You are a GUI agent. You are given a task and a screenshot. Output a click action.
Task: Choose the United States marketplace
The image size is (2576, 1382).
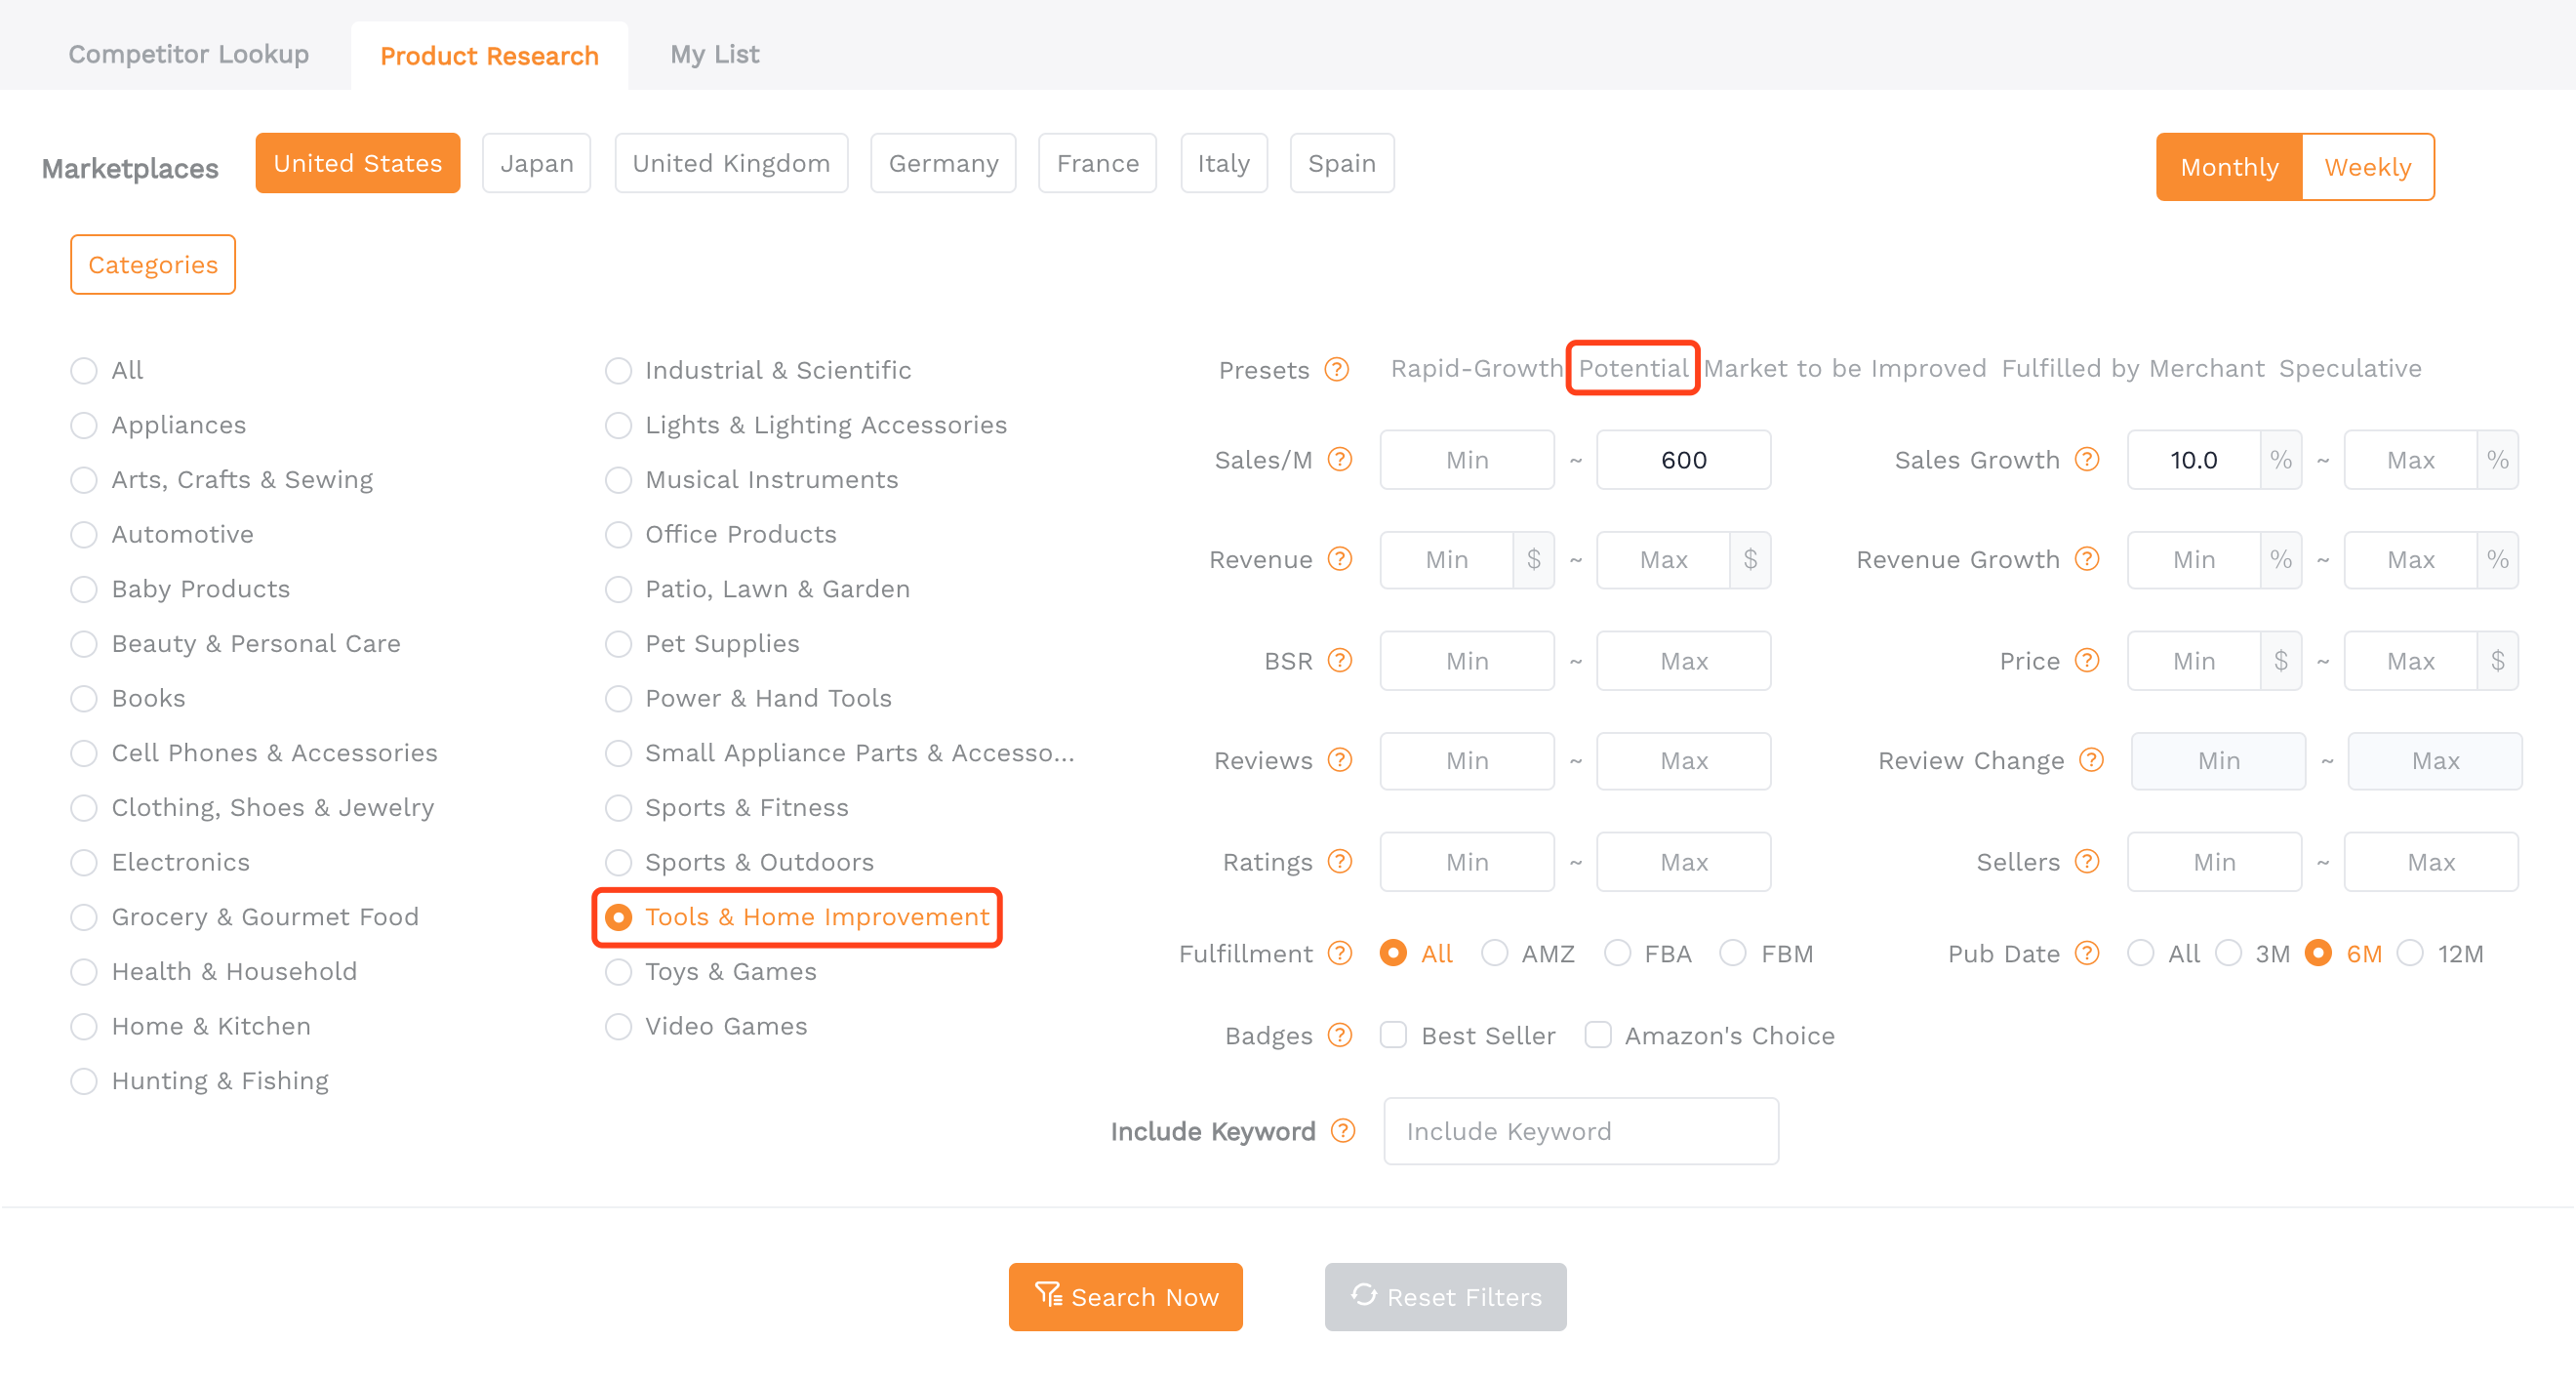(358, 163)
